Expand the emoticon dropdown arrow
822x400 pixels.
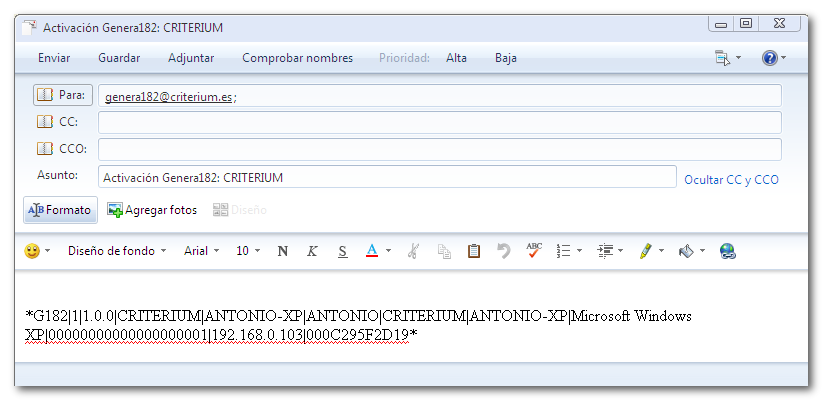click(x=48, y=251)
